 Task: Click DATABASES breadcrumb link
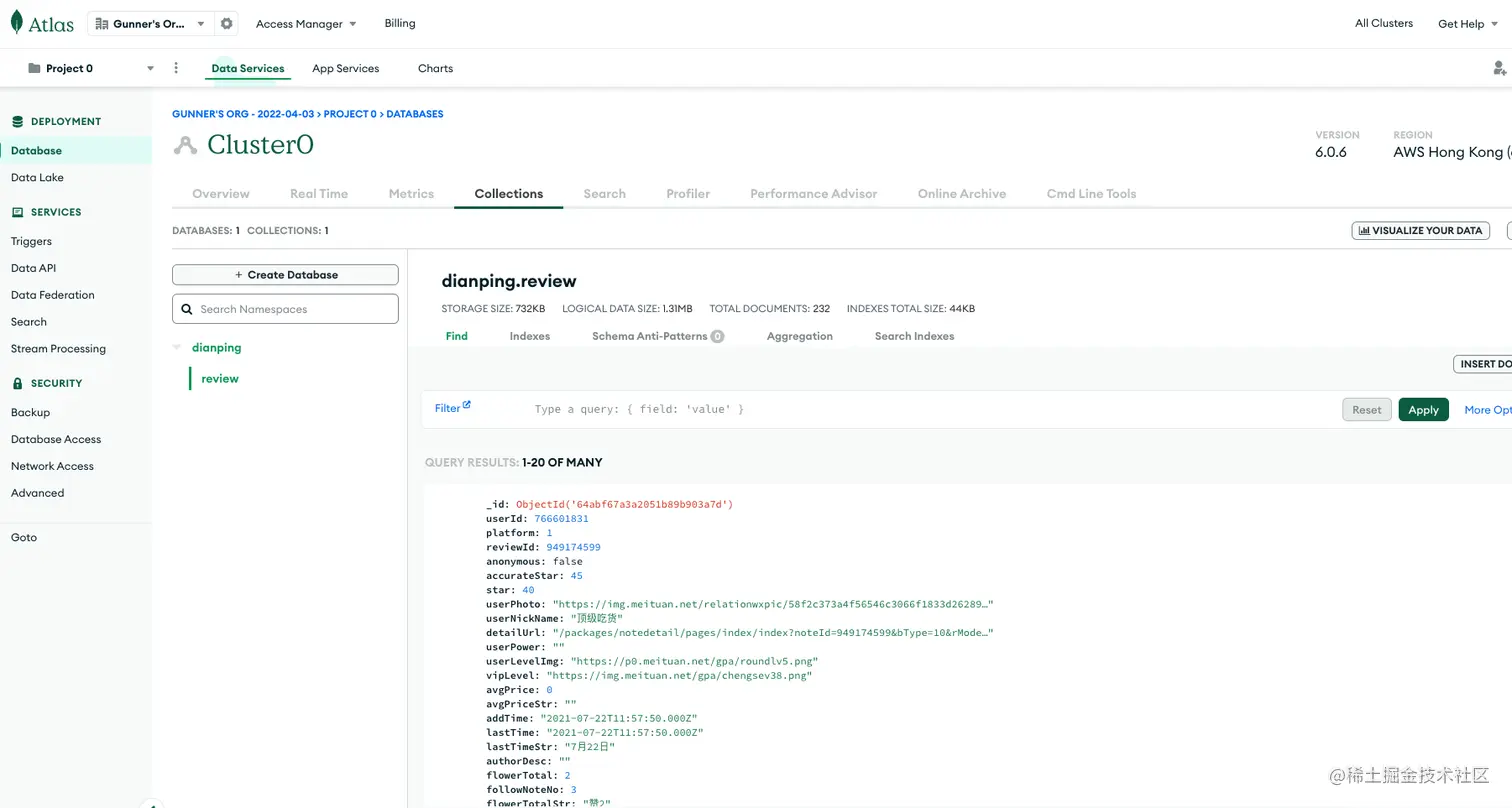tap(415, 114)
